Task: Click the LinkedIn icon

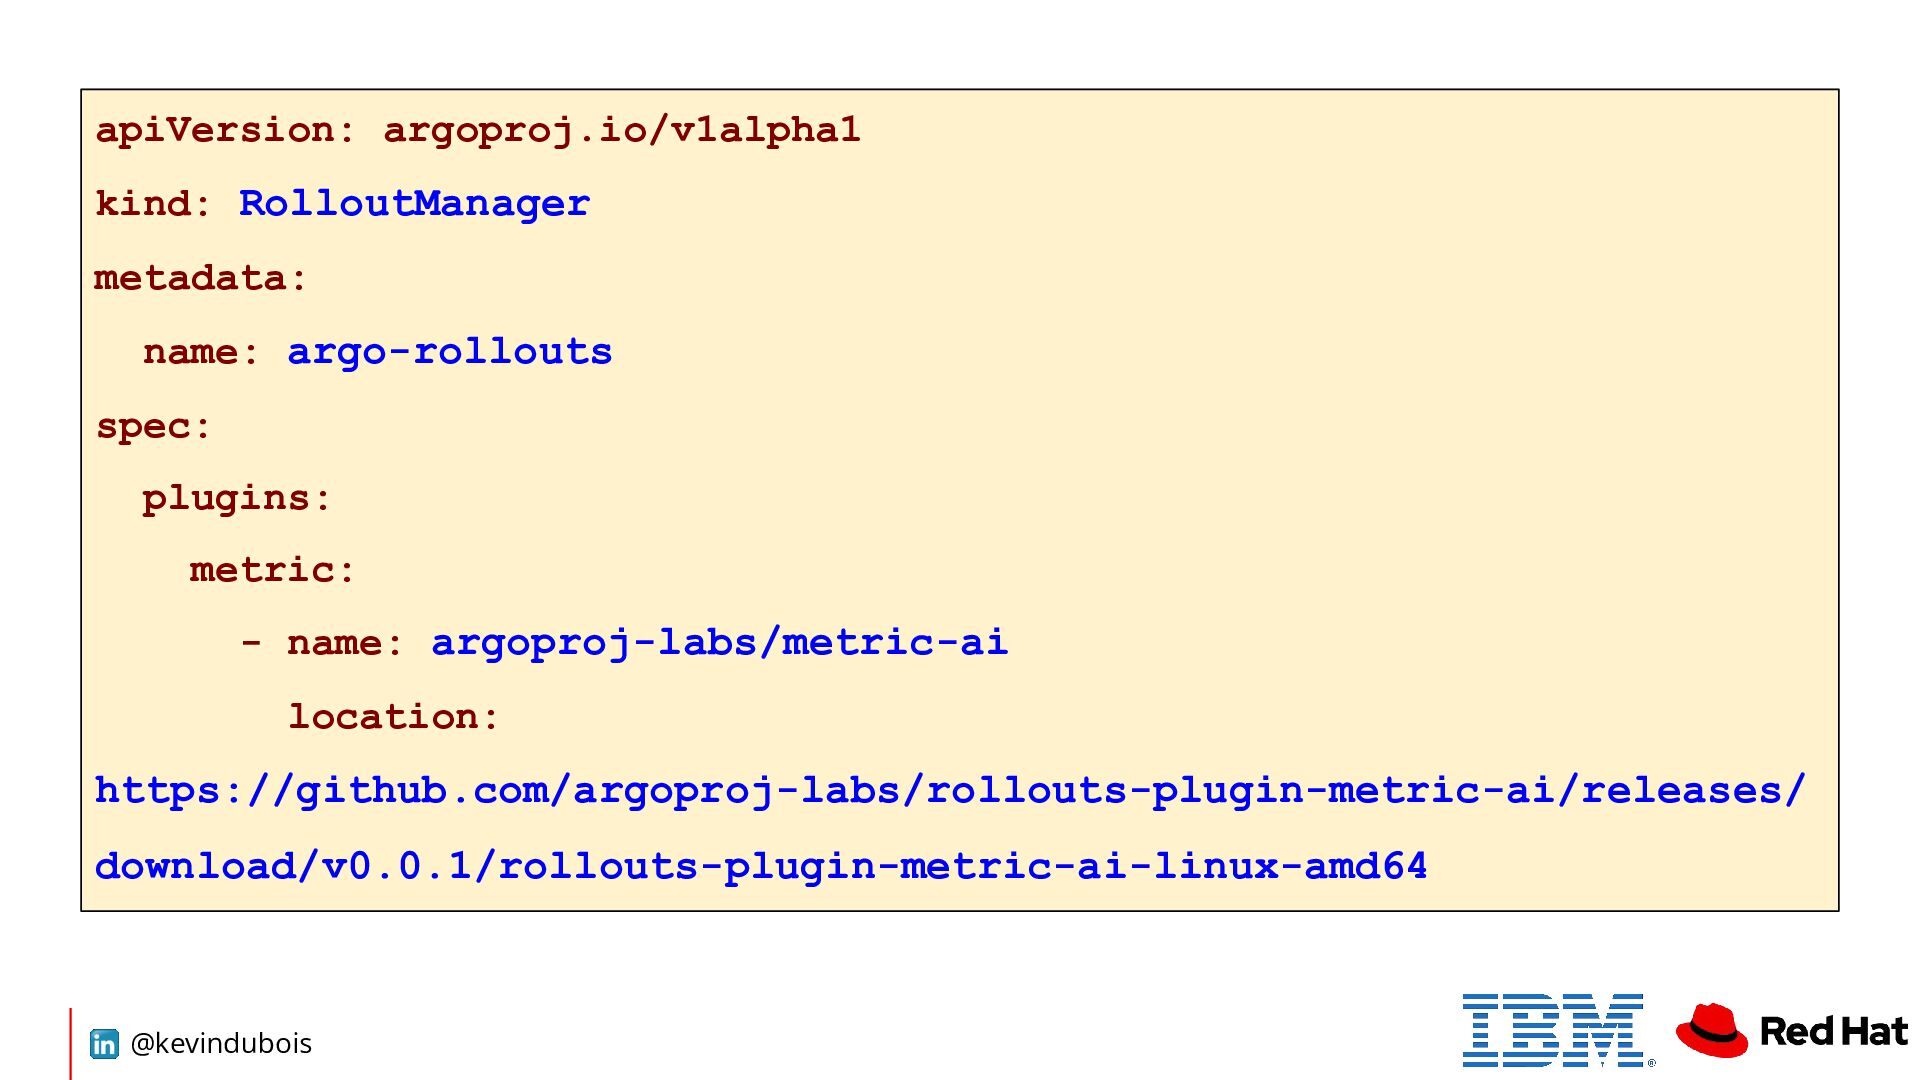Action: (x=104, y=1044)
